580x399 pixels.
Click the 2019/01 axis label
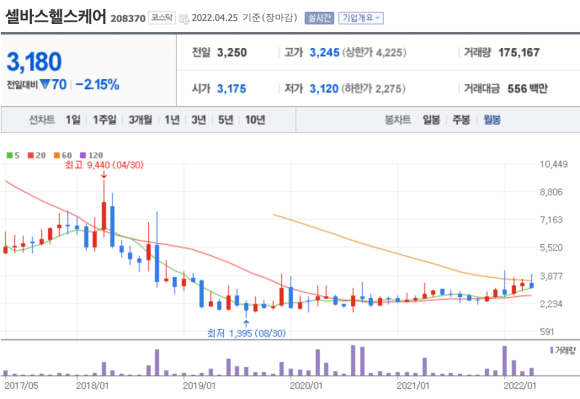tap(199, 386)
